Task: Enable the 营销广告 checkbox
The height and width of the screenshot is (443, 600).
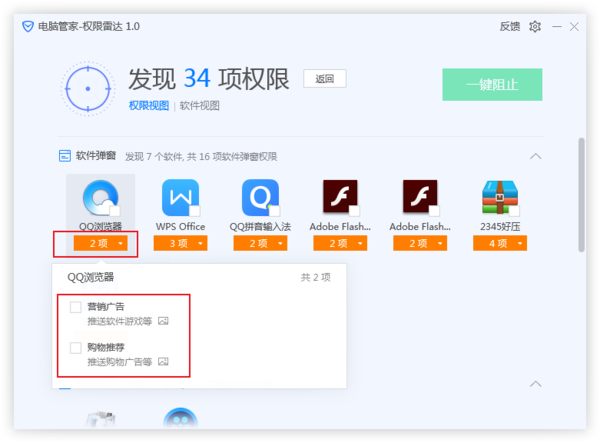Action: [x=76, y=307]
